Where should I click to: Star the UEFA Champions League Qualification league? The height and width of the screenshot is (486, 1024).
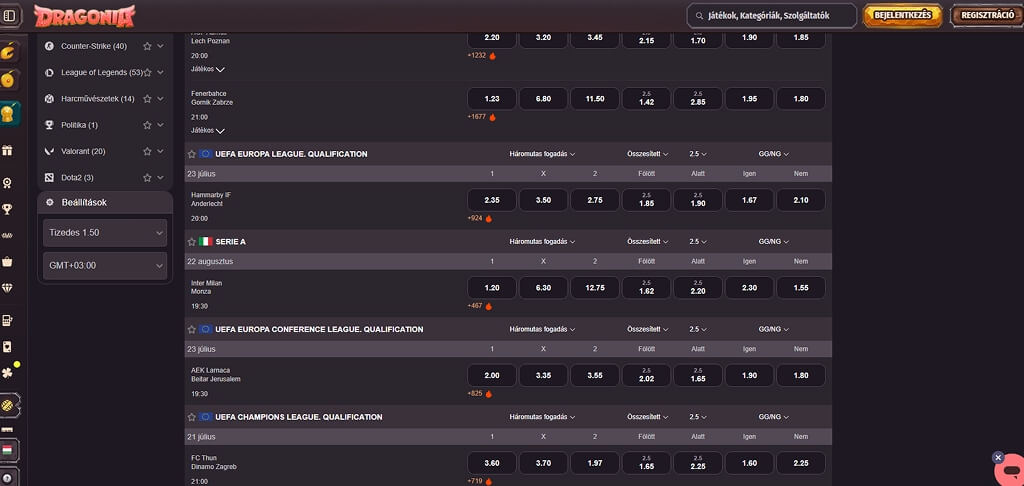(x=191, y=417)
